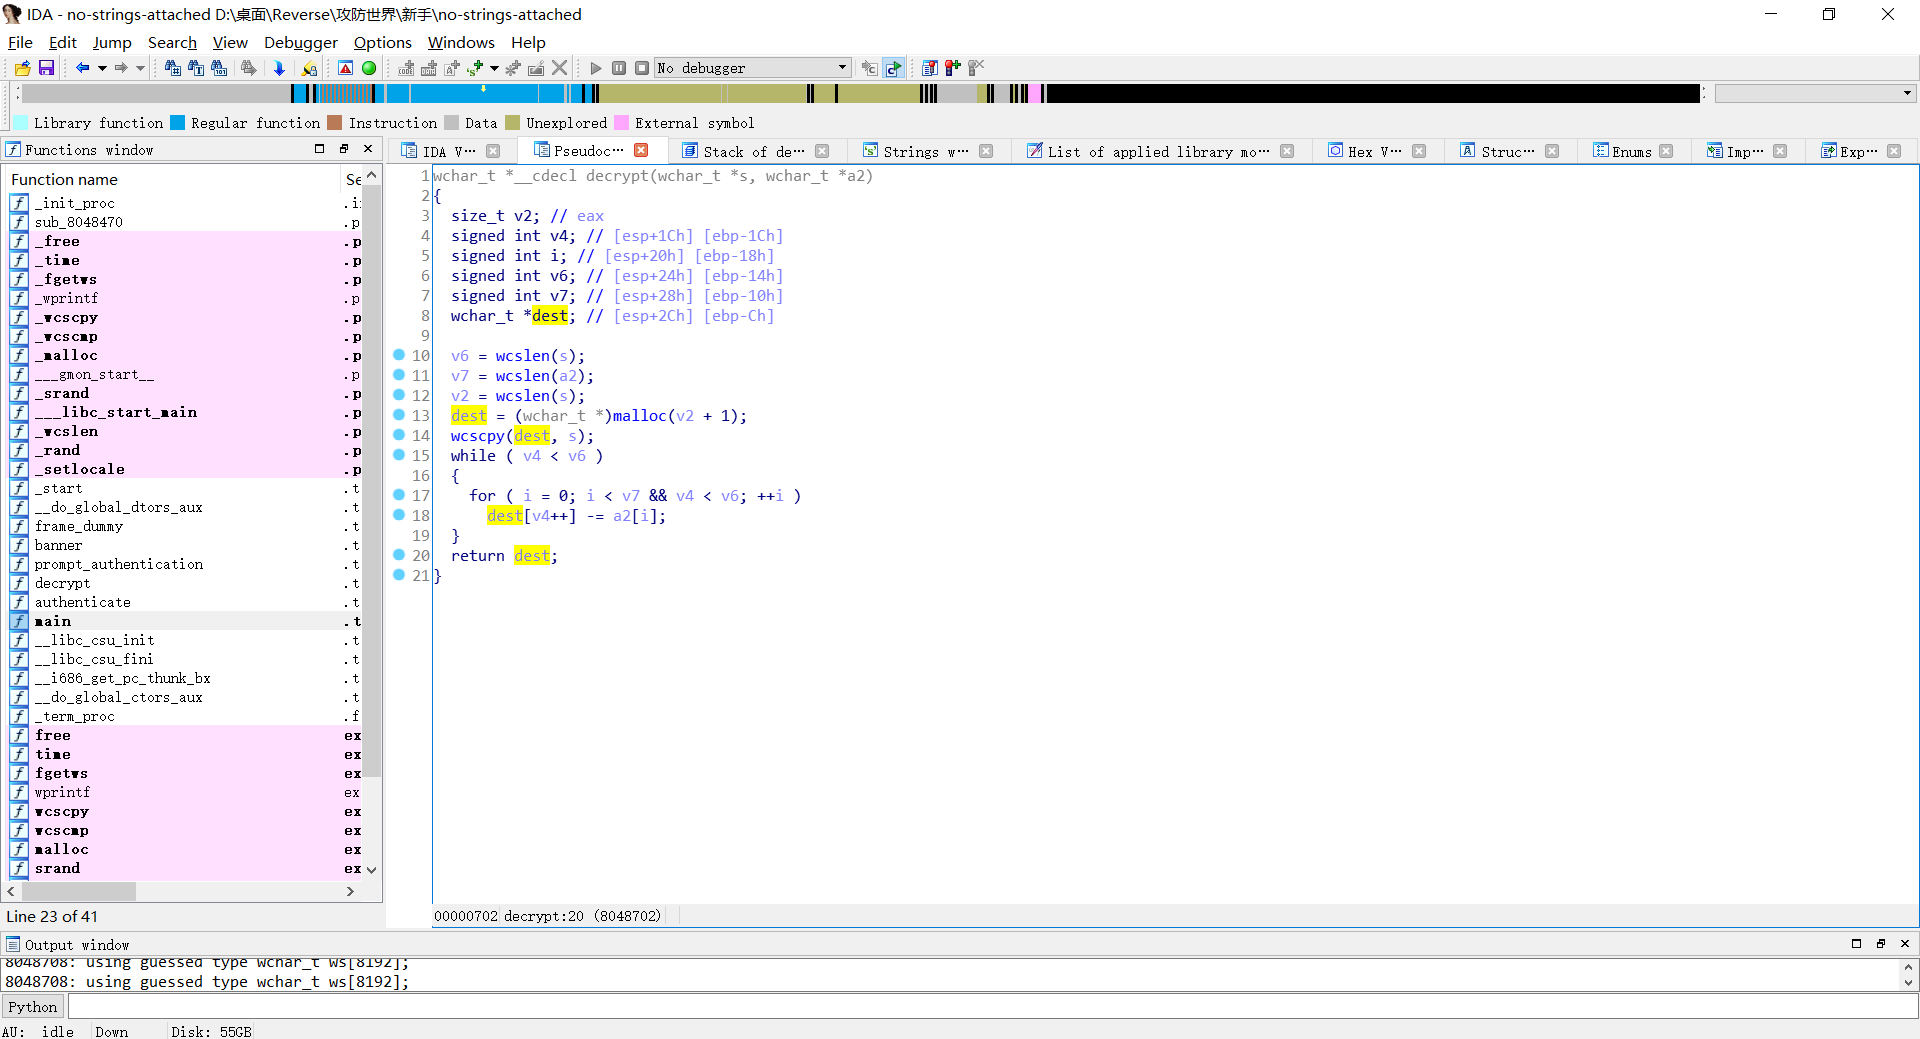Open a file with the folder toolbar icon
This screenshot has height=1039, width=1920.
click(22, 68)
